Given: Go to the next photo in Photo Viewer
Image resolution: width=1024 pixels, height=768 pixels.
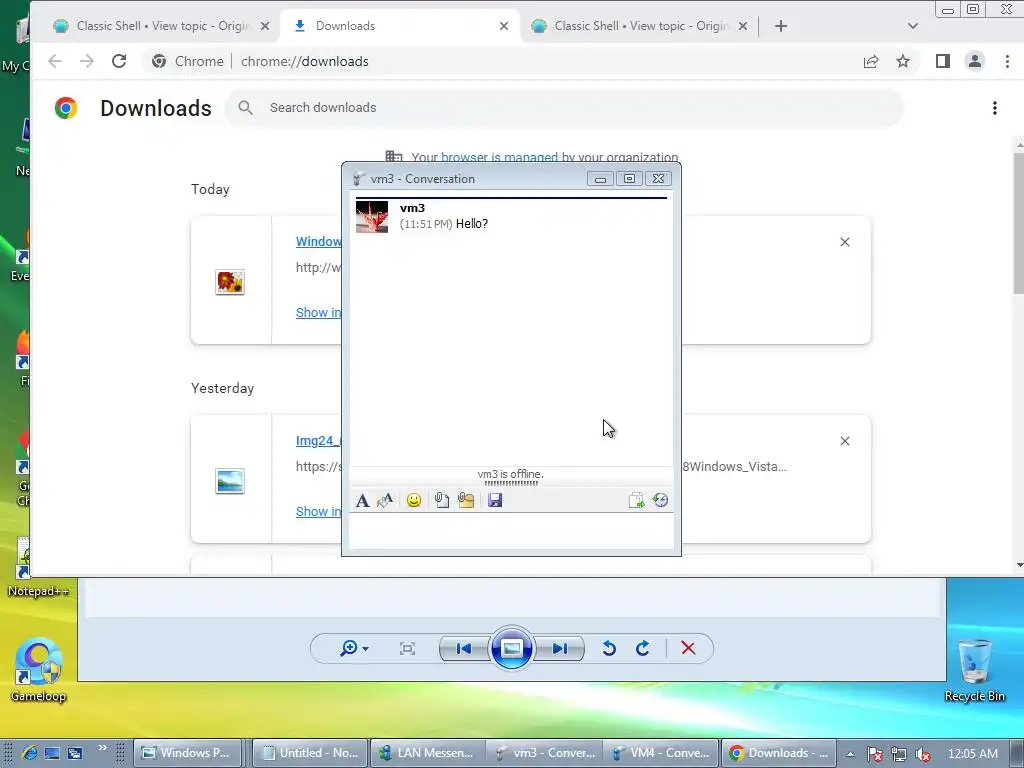Looking at the screenshot, I should click(x=559, y=648).
